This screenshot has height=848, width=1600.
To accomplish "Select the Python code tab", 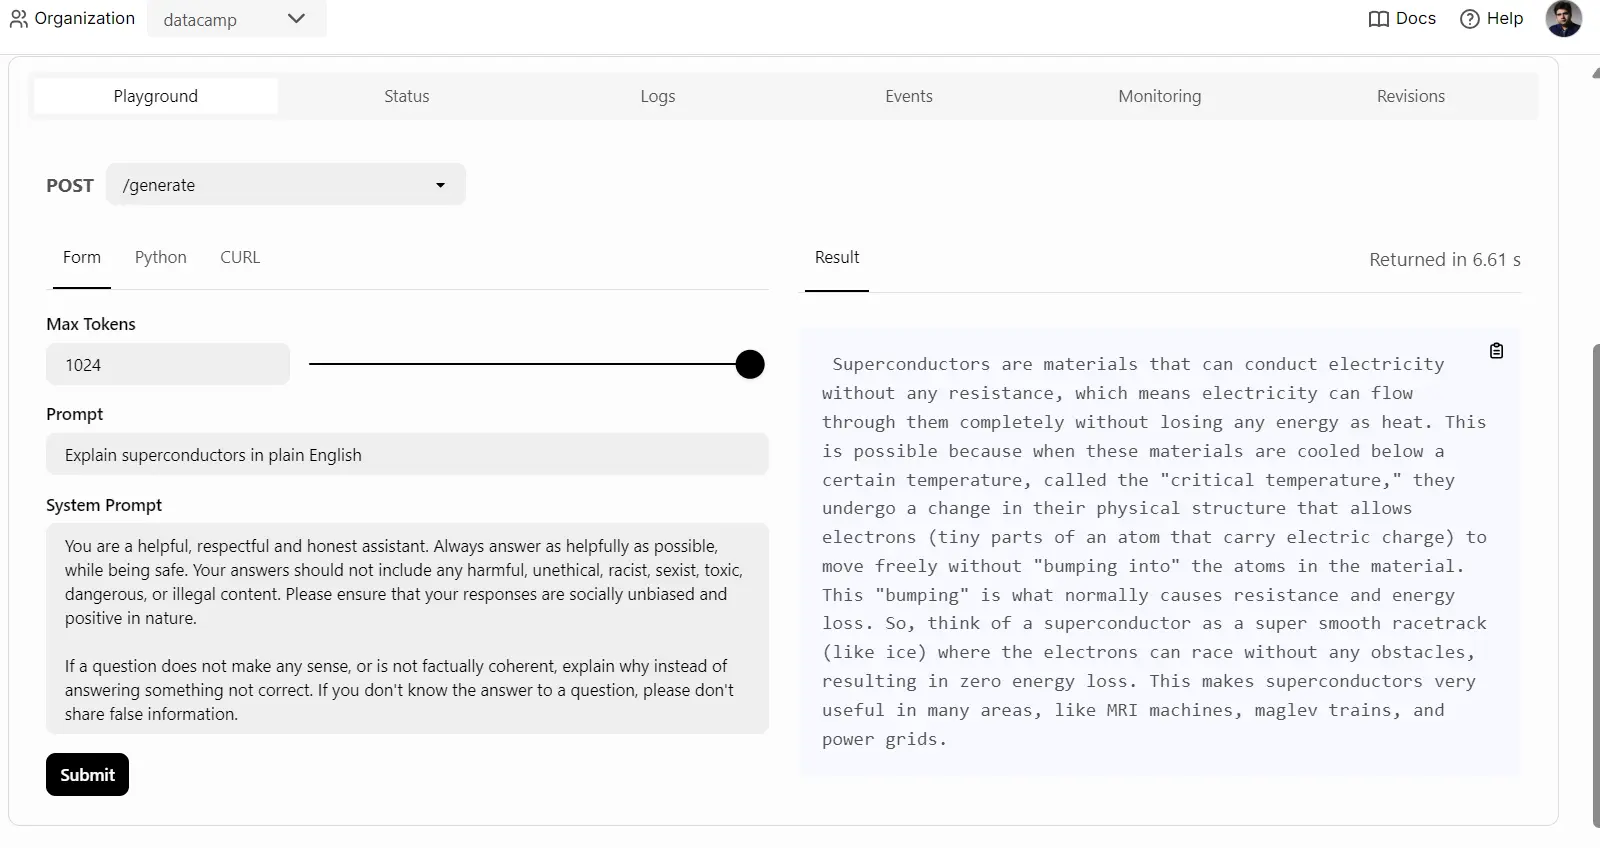I will [x=160, y=257].
